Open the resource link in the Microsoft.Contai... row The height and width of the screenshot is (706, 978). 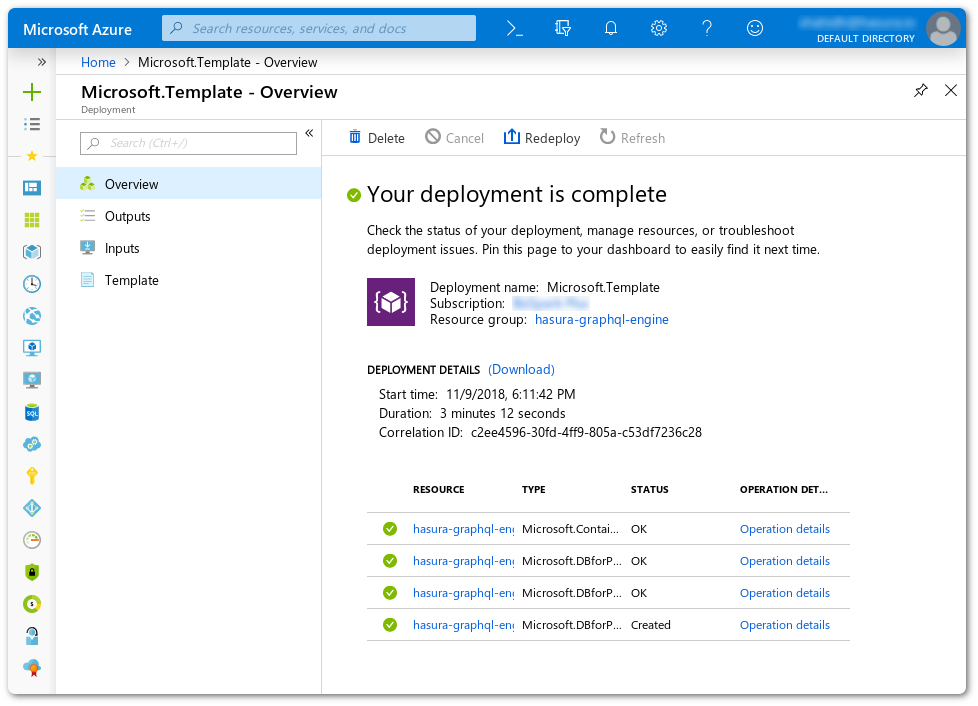pos(463,529)
